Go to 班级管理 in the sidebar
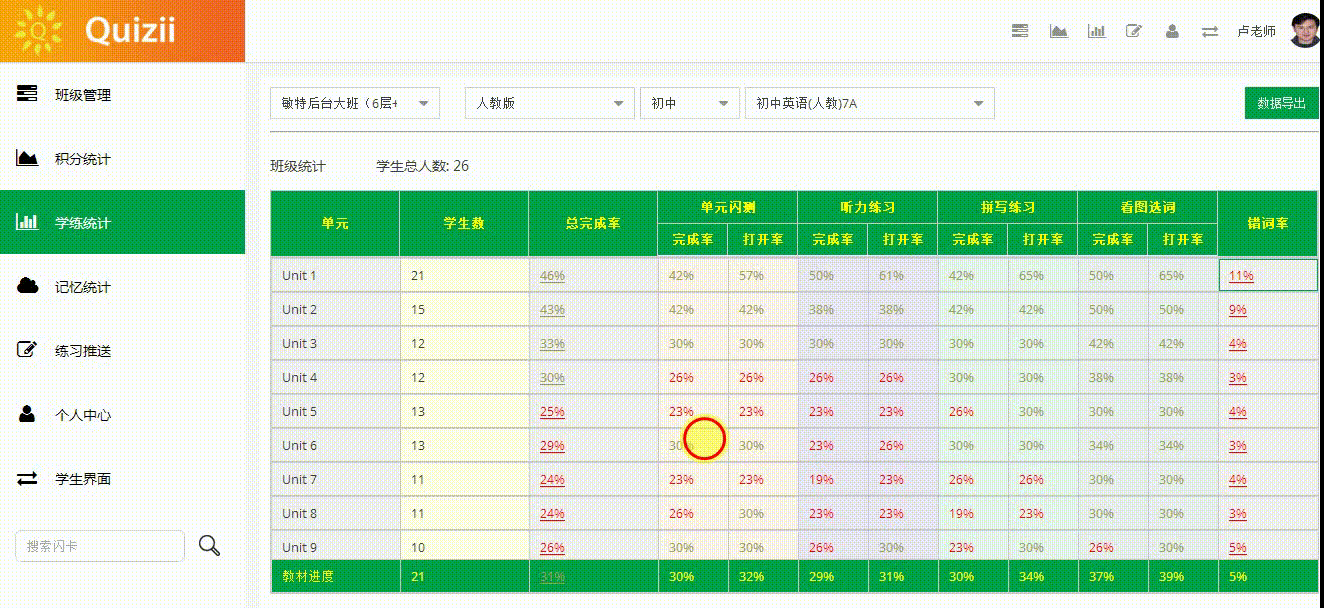The width and height of the screenshot is (1324, 608). (x=83, y=95)
